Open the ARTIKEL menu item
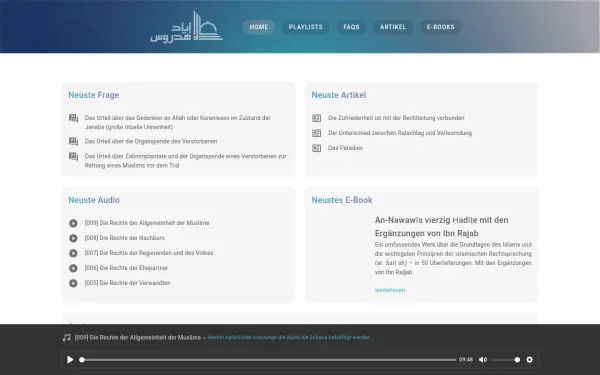 (393, 27)
